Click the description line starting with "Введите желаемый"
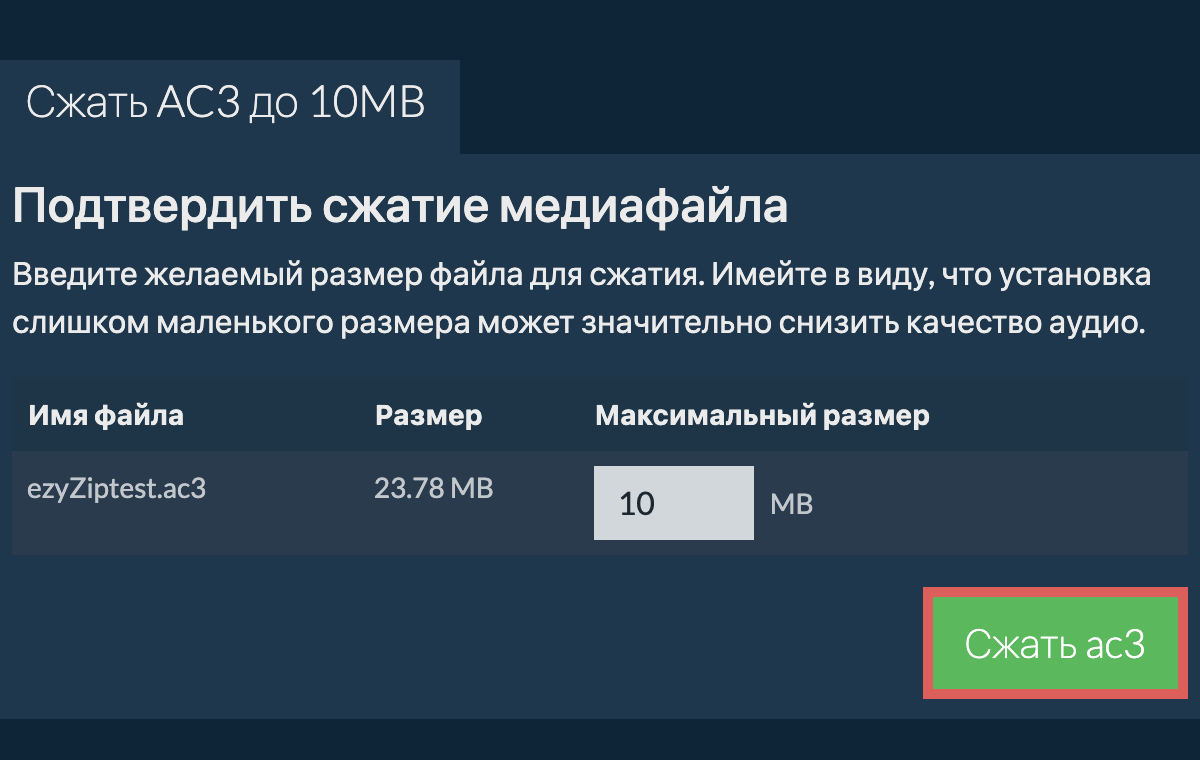The image size is (1200, 760). (580, 275)
